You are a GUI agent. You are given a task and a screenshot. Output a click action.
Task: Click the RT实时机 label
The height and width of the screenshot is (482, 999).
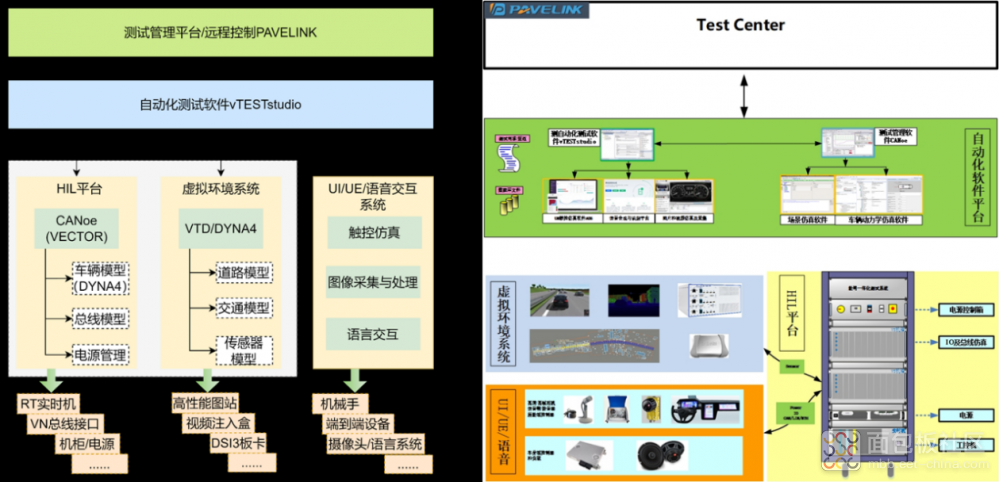pyautogui.click(x=50, y=403)
